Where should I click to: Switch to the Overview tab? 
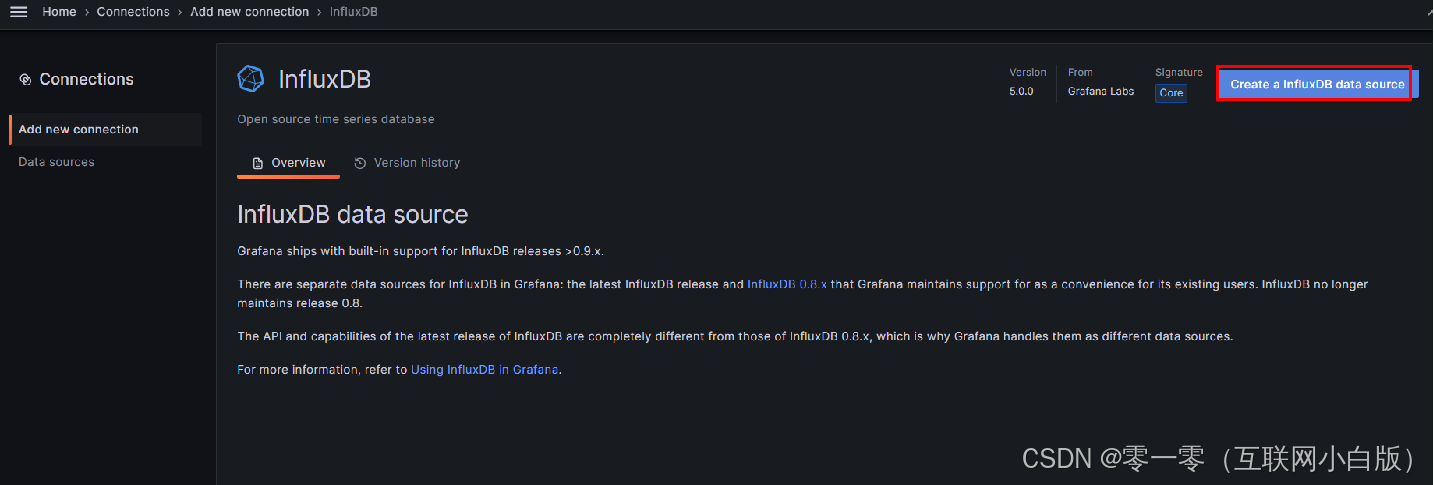(x=288, y=163)
